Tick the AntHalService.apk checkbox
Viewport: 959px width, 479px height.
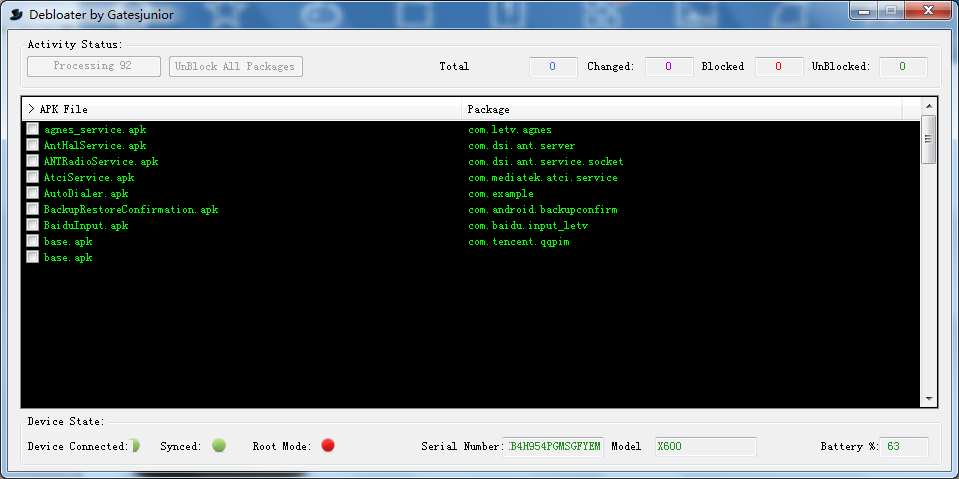point(32,146)
